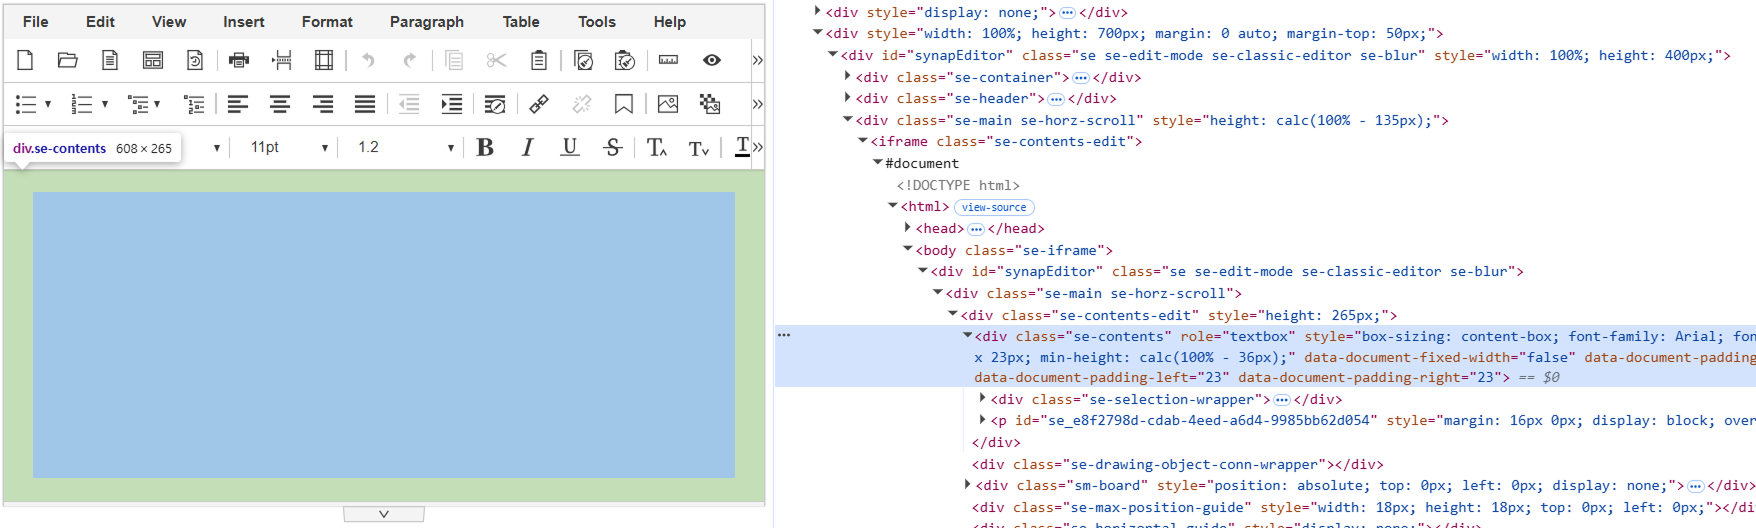Expand the se-selection-wrapper div node

[x=982, y=398]
